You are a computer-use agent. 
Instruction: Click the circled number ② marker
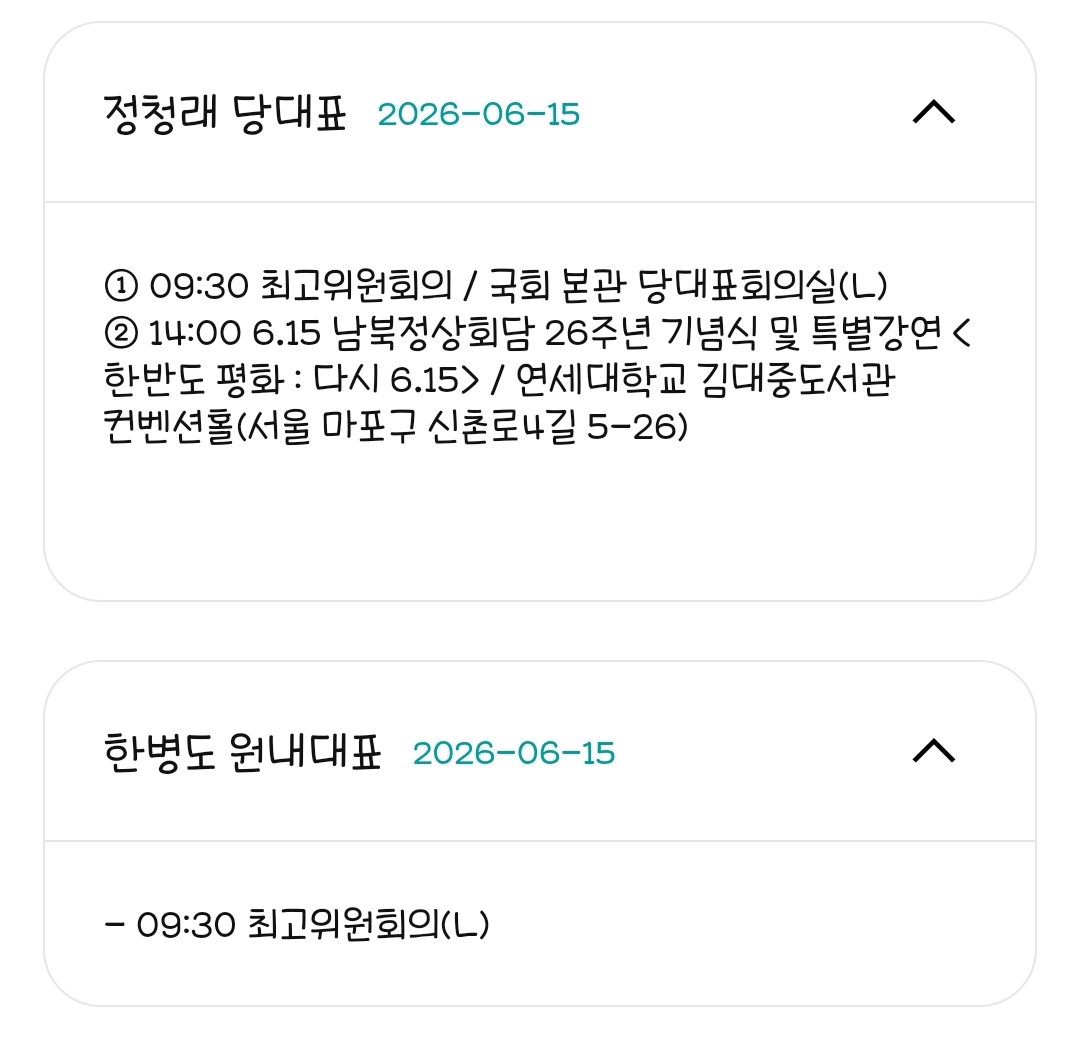[x=121, y=333]
